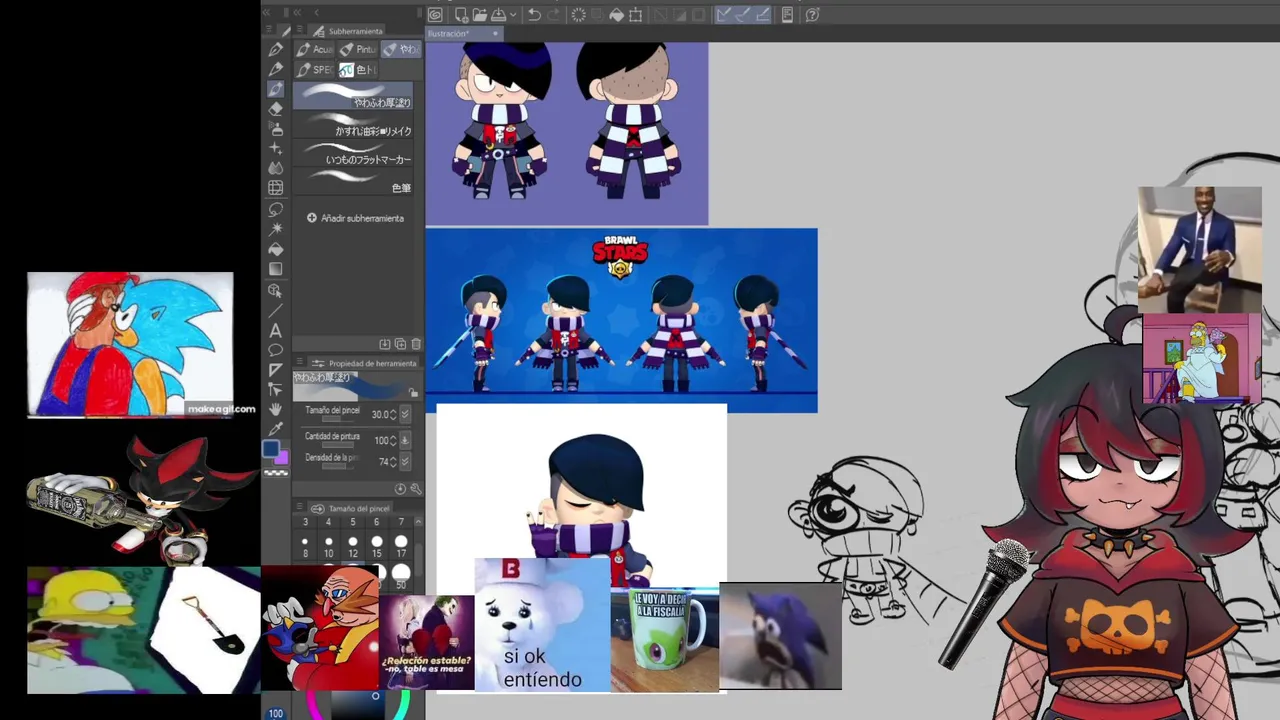This screenshot has width=1280, height=720.
Task: Select the Eyedropper tool
Action: (275, 429)
